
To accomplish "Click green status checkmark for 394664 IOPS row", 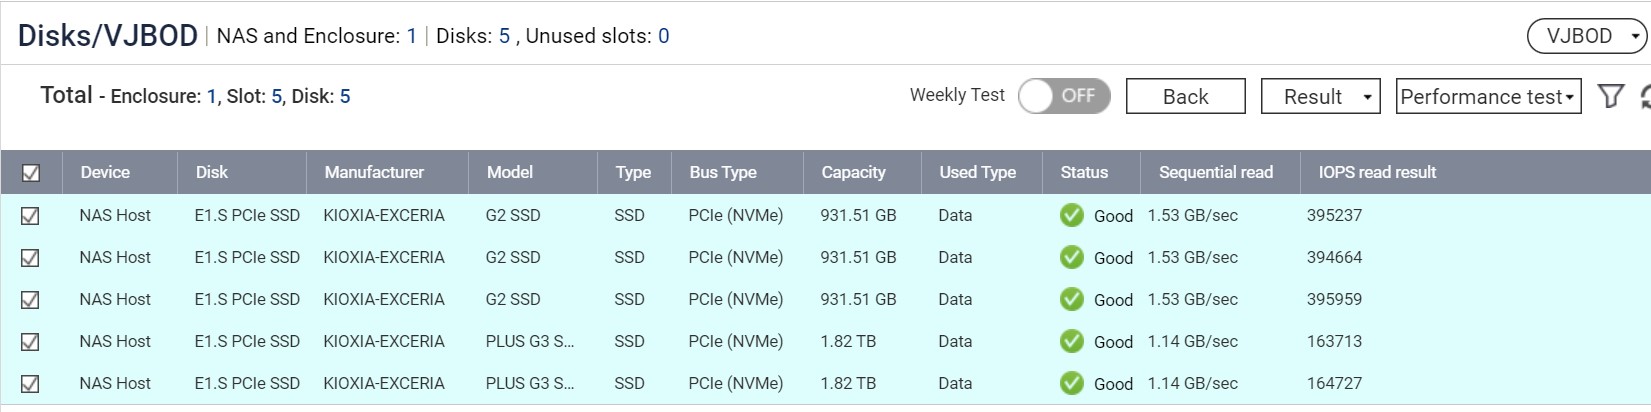I will [x=1072, y=257].
